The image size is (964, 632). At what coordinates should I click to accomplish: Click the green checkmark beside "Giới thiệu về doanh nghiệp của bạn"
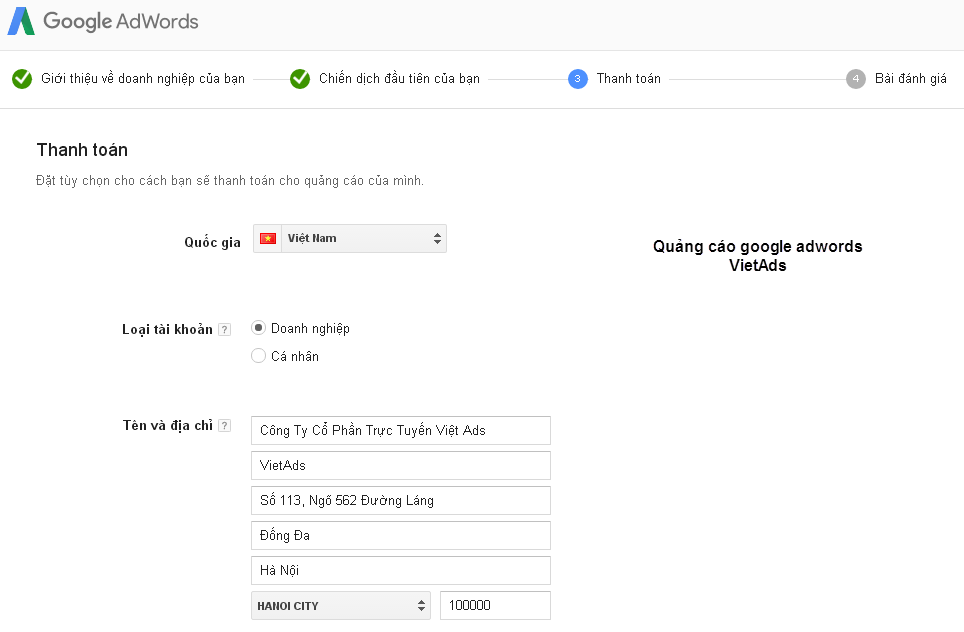[x=22, y=78]
